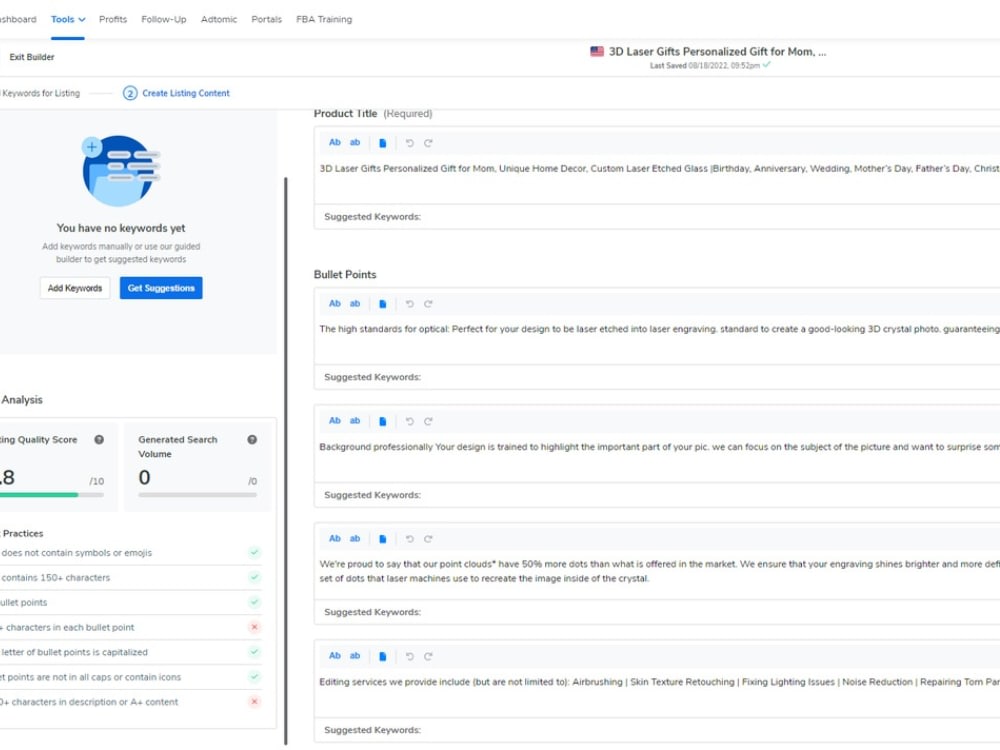The image size is (1000, 750).
Task: Click into 'The high standards for optical' bullet field
Action: (x=657, y=339)
